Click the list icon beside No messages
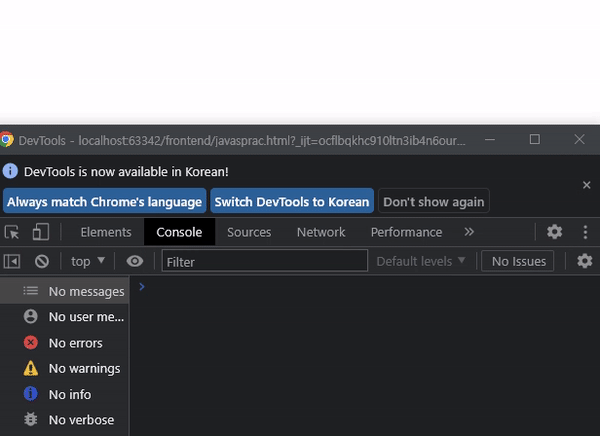 point(31,291)
